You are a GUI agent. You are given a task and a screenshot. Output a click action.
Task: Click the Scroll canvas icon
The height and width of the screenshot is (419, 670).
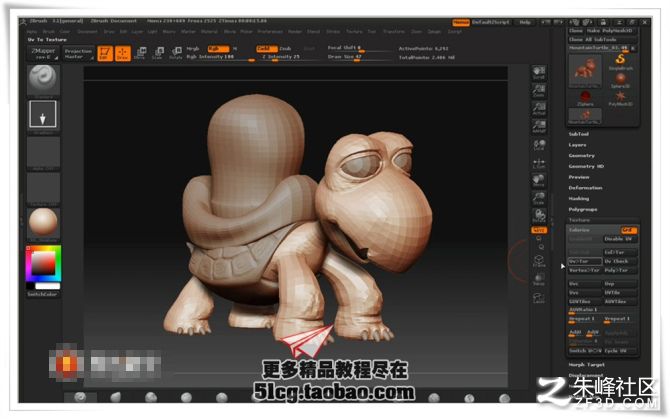point(539,73)
